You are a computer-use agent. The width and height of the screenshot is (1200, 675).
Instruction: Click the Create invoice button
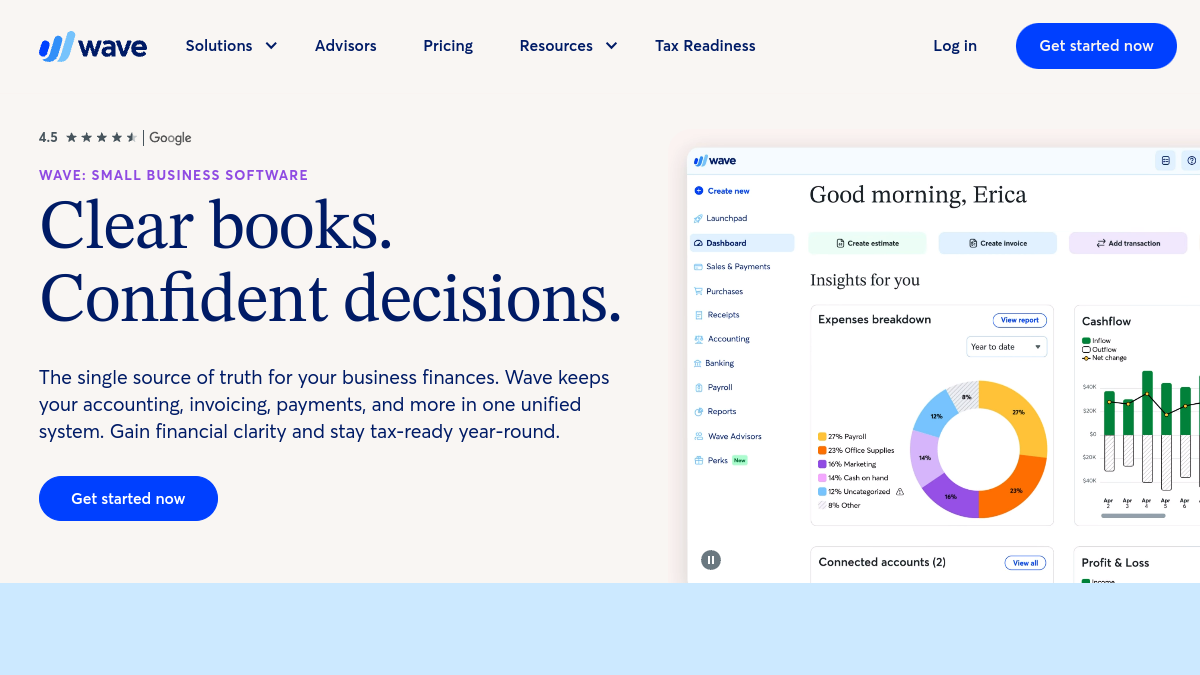(997, 243)
